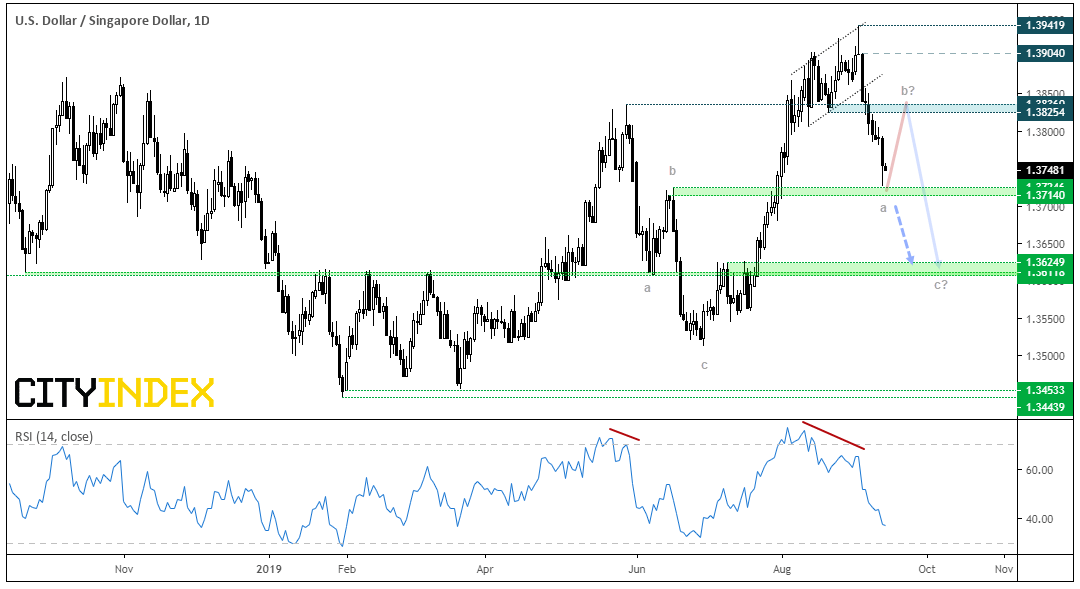Click the dashed blue downward arrow

(x=904, y=236)
